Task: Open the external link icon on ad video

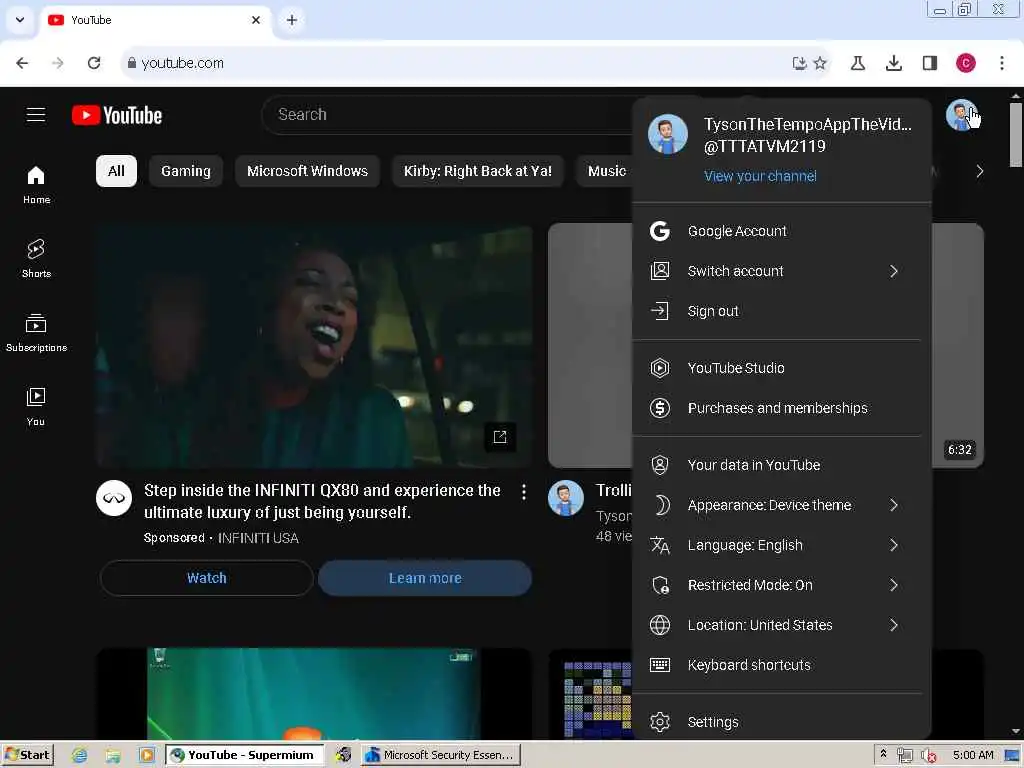Action: [500, 437]
